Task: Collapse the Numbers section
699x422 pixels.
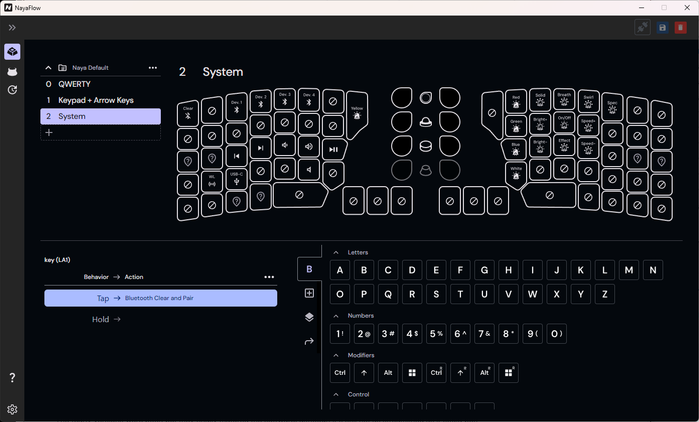Action: click(x=336, y=315)
